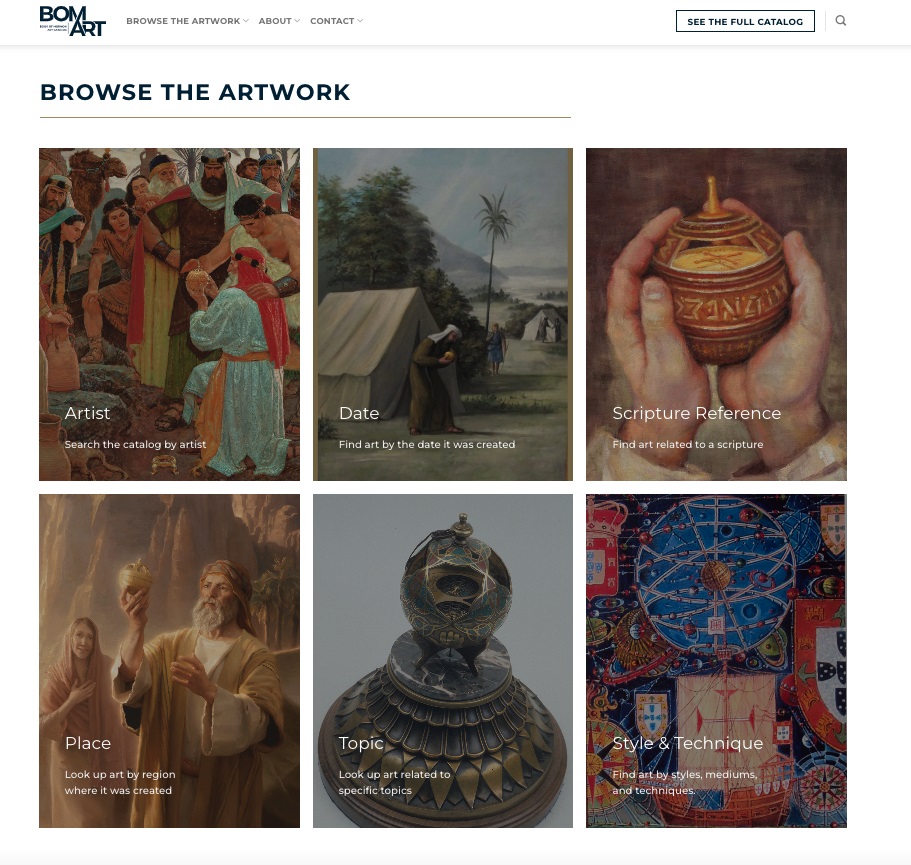Image resolution: width=911 pixels, height=865 pixels.
Task: Click 'Look up art by region' text
Action: (120, 774)
